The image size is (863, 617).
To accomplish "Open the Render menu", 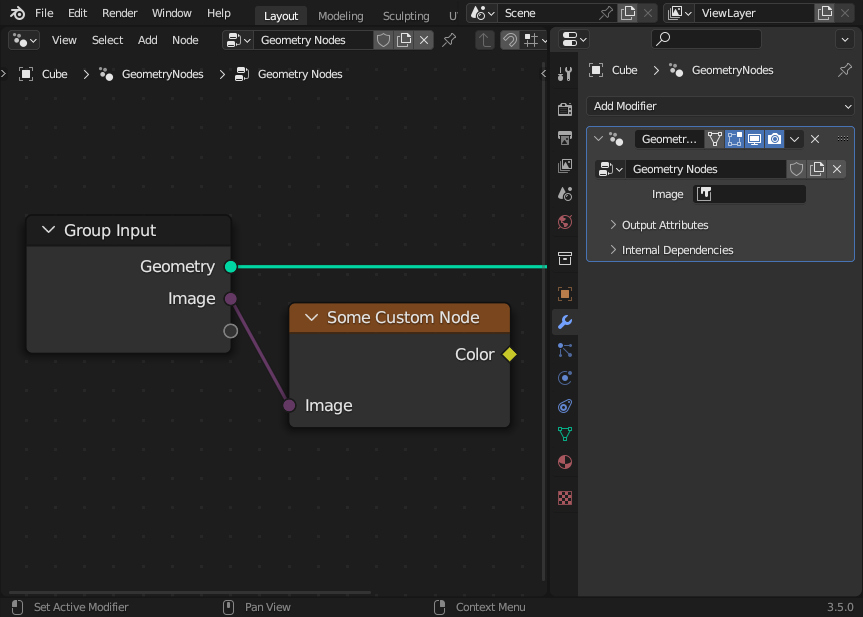I will pyautogui.click(x=119, y=13).
